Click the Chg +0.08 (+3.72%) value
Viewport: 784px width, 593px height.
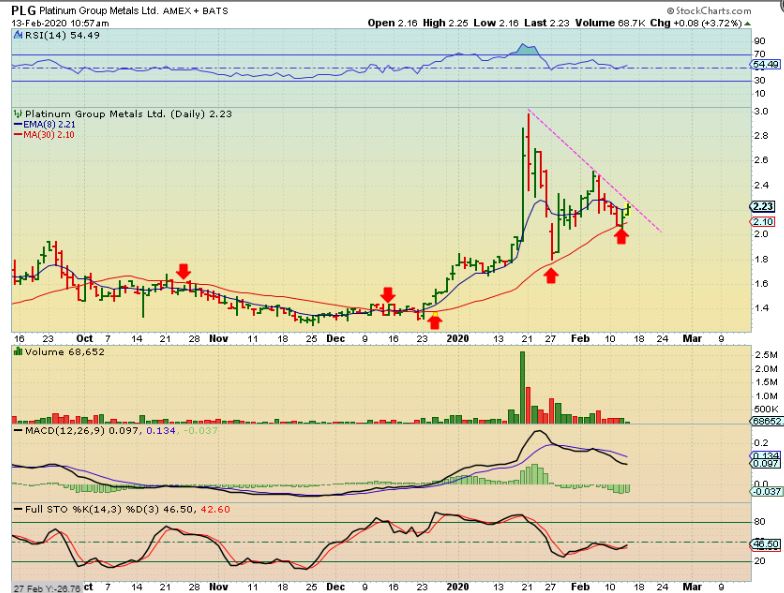(x=696, y=23)
